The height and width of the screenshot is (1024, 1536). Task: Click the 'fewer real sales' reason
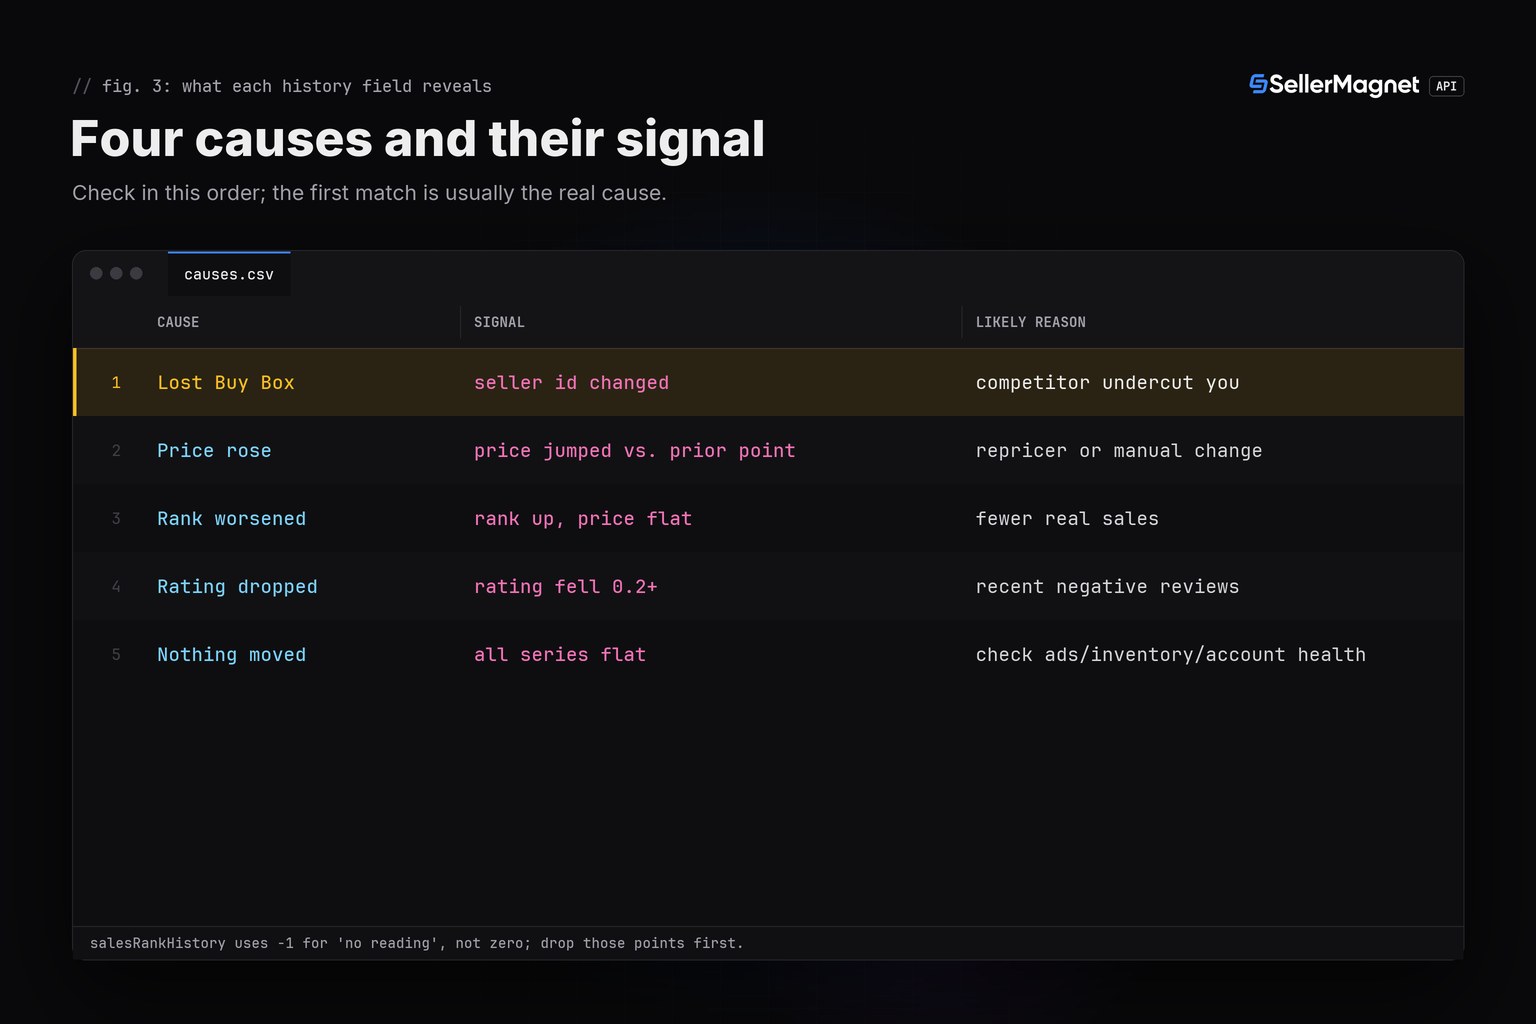1067,519
